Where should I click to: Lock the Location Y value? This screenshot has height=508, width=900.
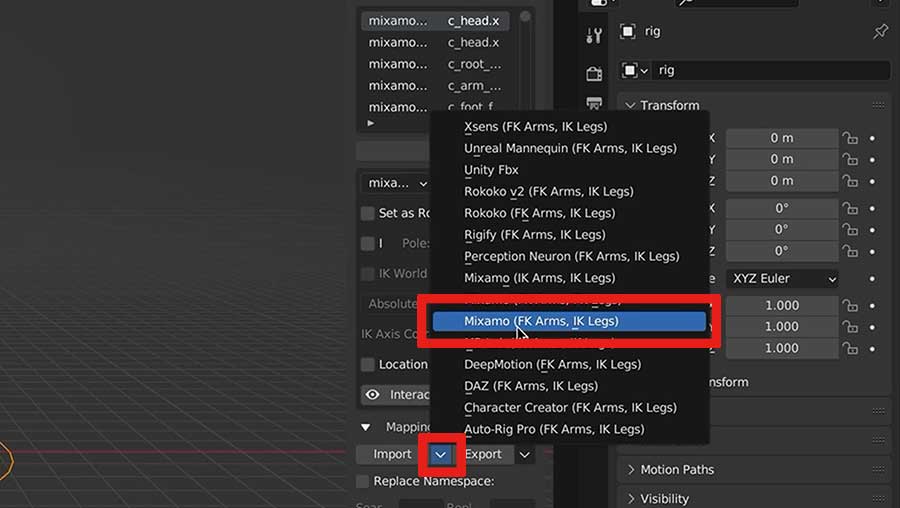click(x=850, y=159)
